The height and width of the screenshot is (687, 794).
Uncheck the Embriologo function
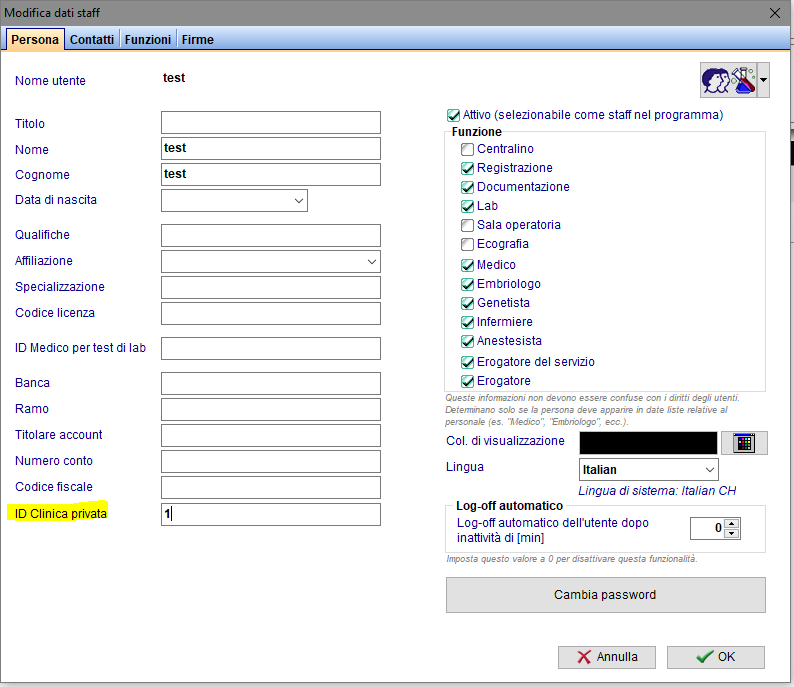[467, 284]
